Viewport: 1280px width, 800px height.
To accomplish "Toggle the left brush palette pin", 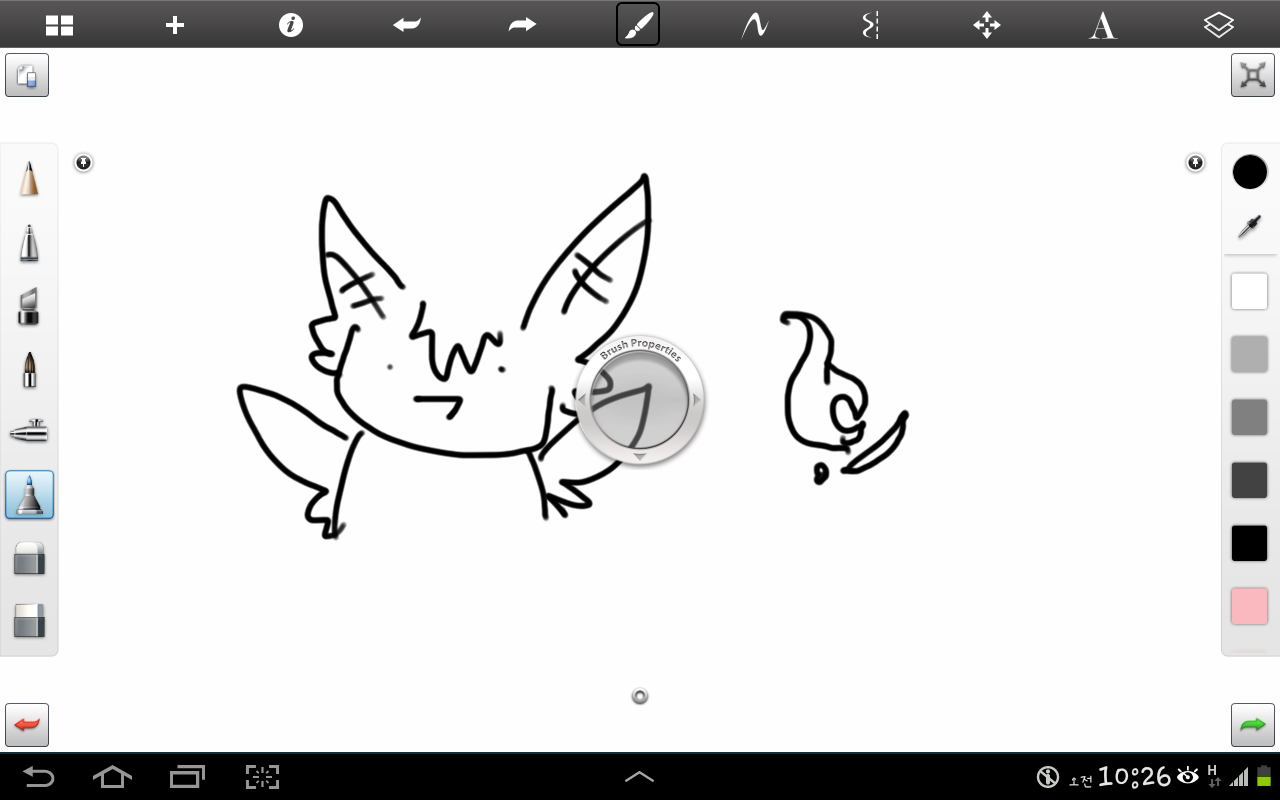I will pyautogui.click(x=84, y=162).
